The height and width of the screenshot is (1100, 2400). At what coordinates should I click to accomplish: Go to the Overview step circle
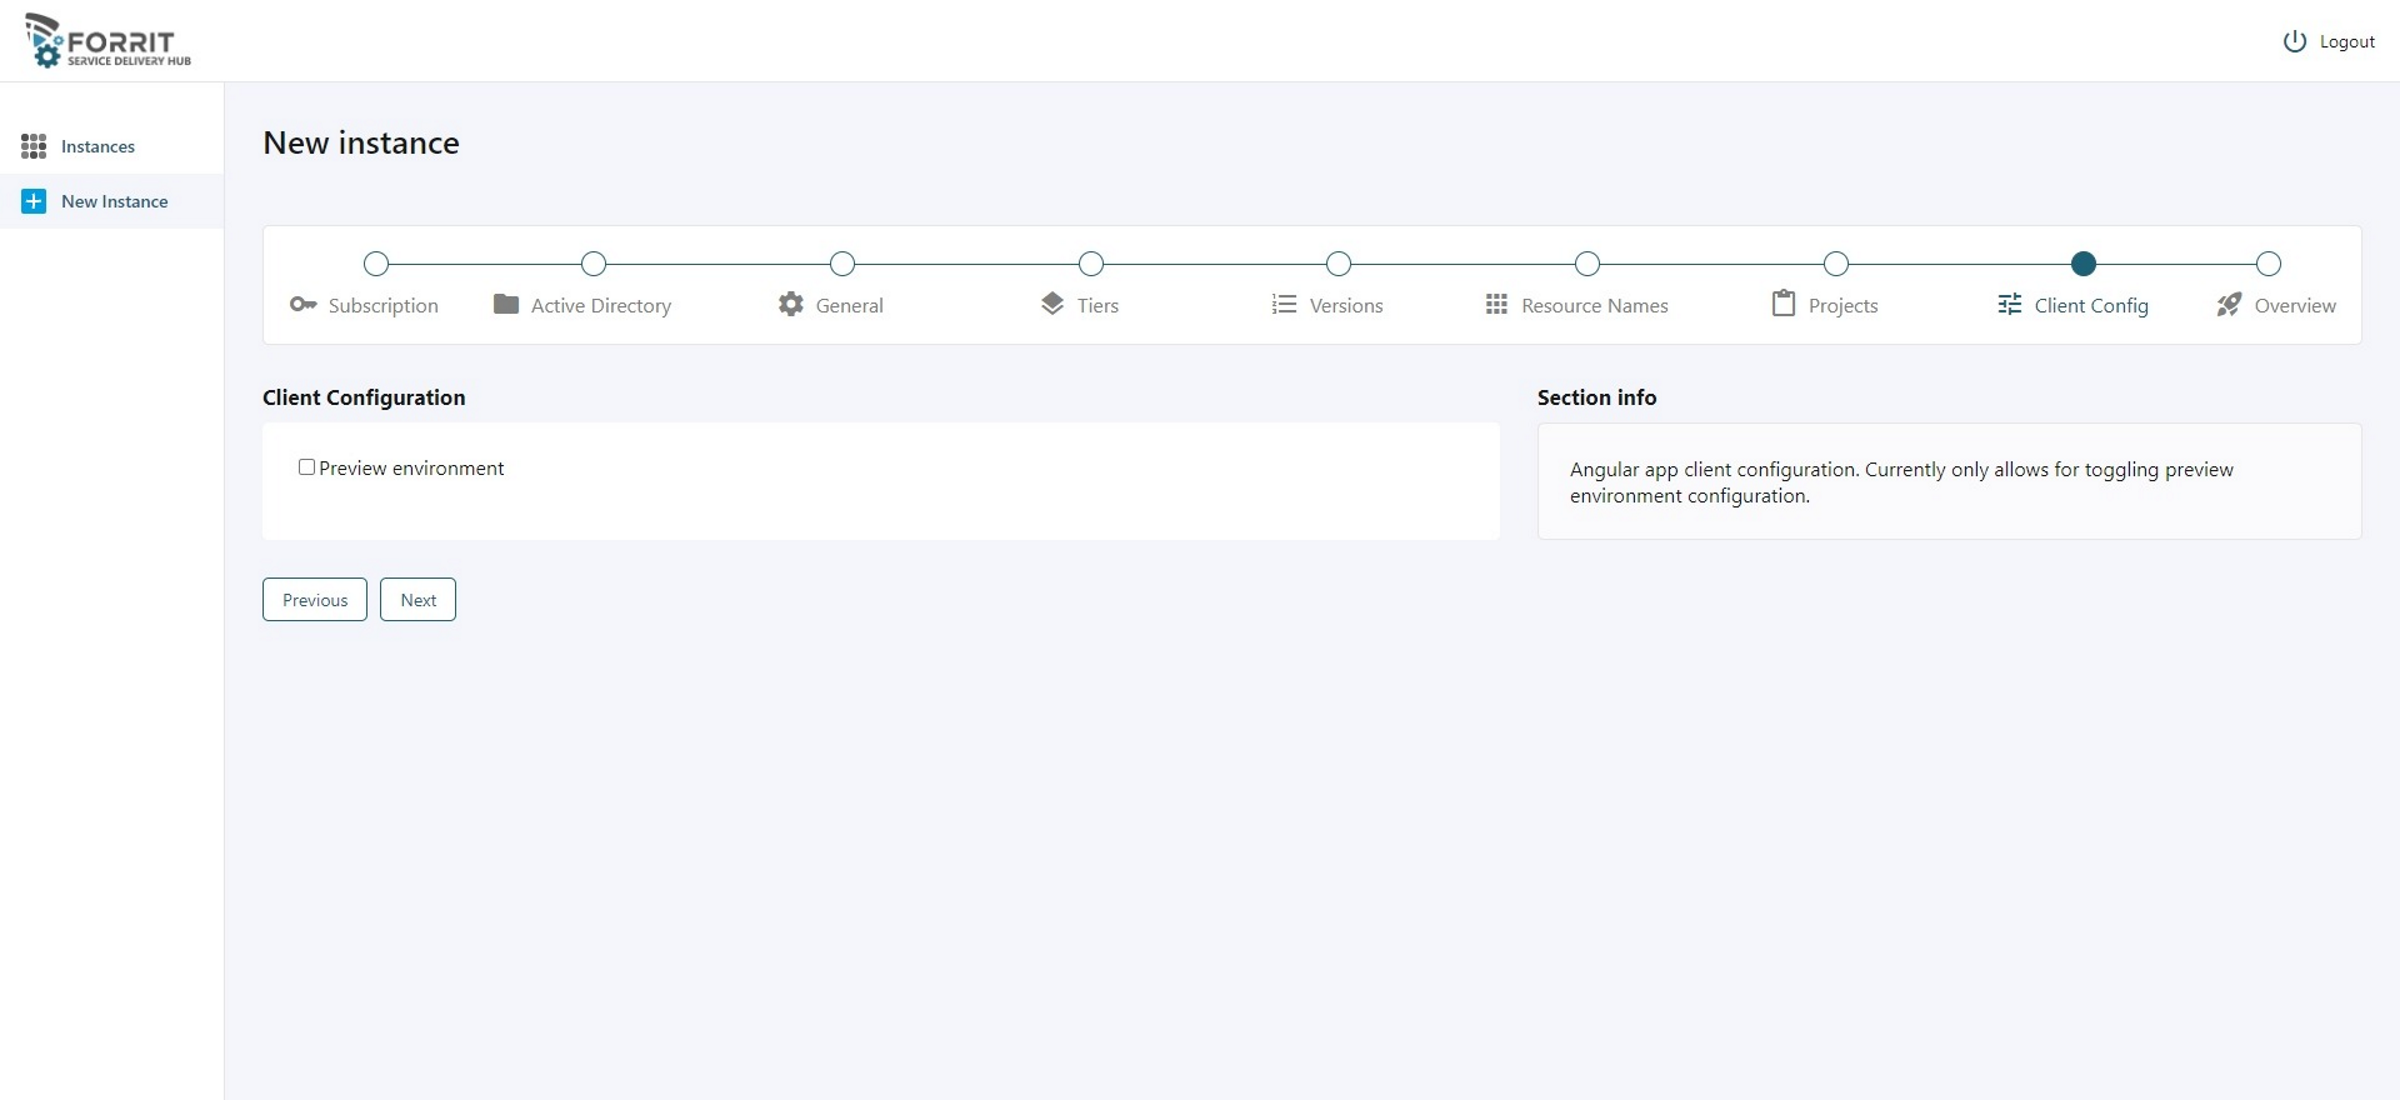[x=2268, y=264]
